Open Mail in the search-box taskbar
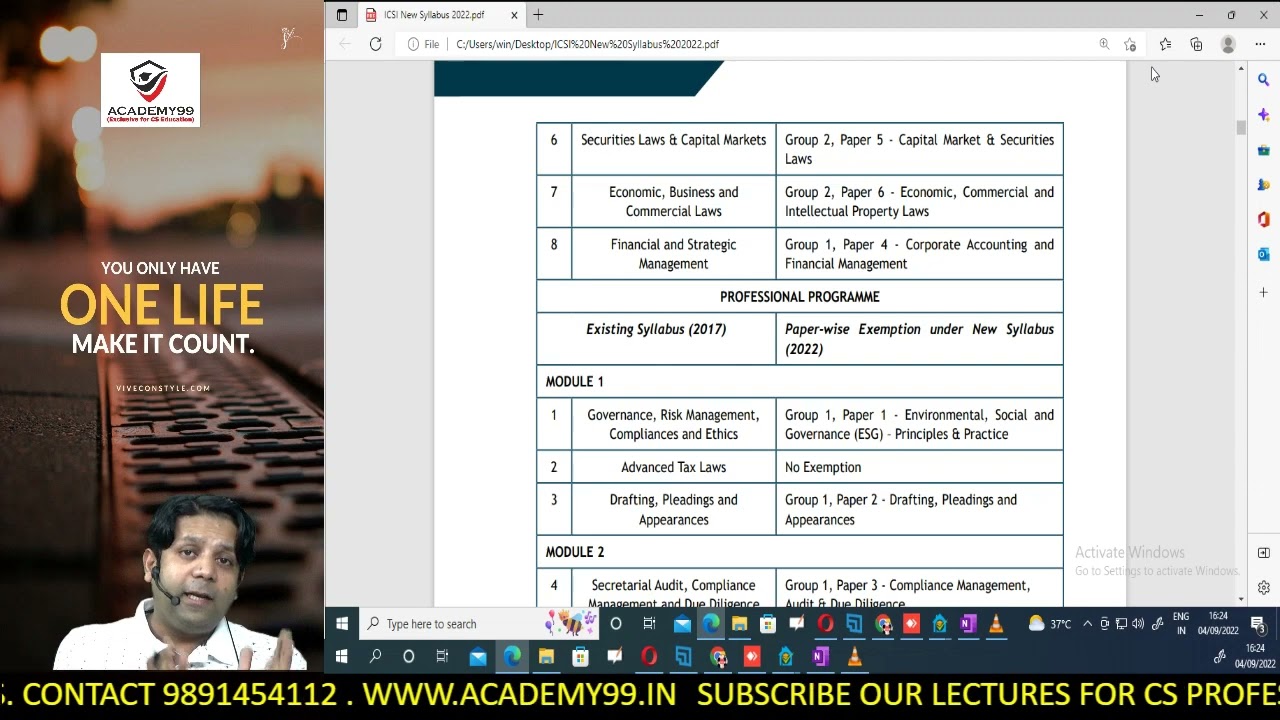 point(682,624)
